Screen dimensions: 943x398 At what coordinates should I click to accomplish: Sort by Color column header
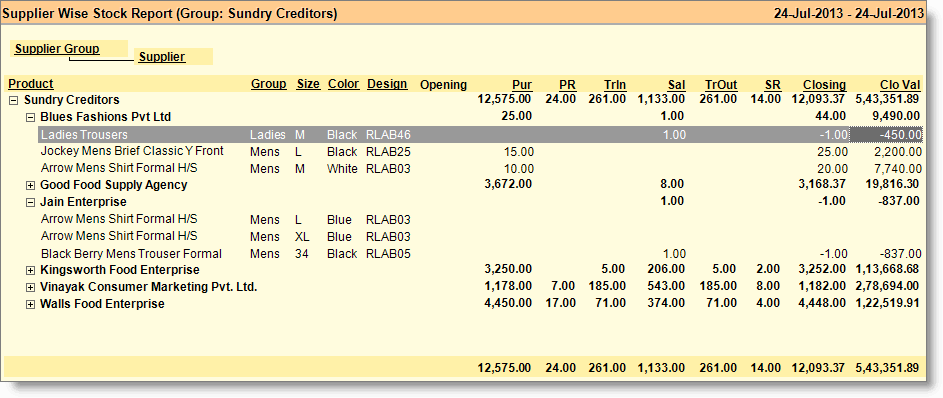(343, 84)
